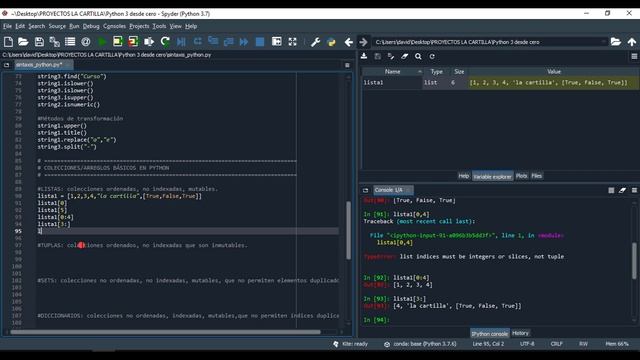Save variable data icon in explorer
This screenshot has height=360, width=640.
pos(378,56)
